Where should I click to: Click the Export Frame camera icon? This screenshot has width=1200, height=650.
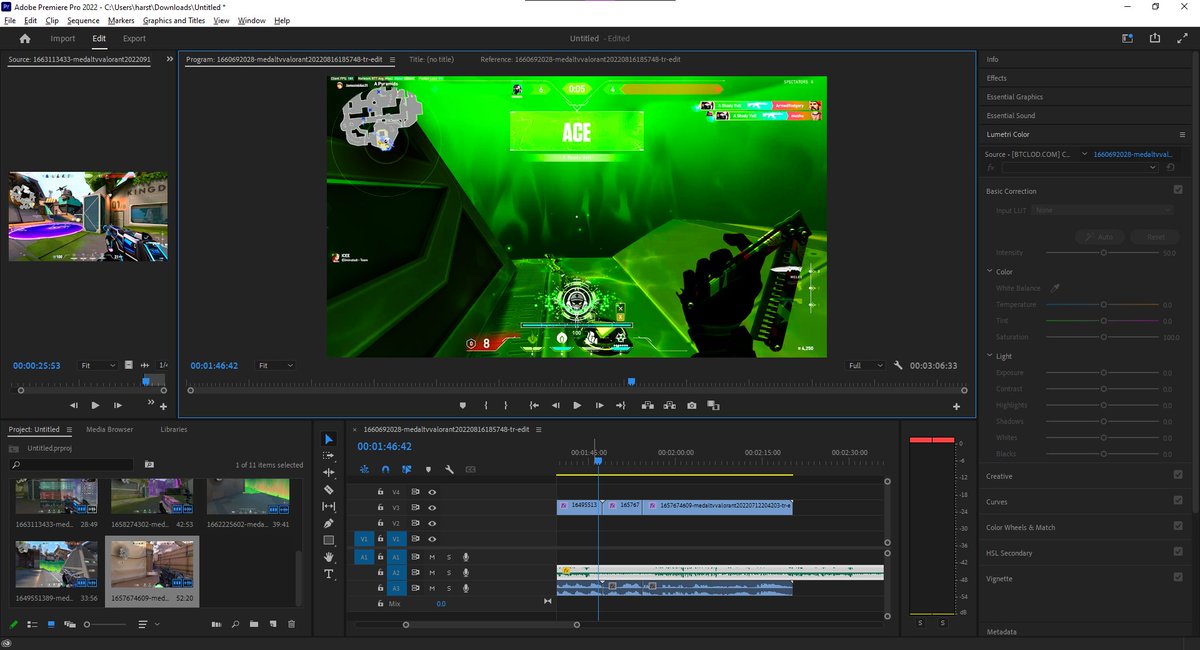click(x=692, y=405)
